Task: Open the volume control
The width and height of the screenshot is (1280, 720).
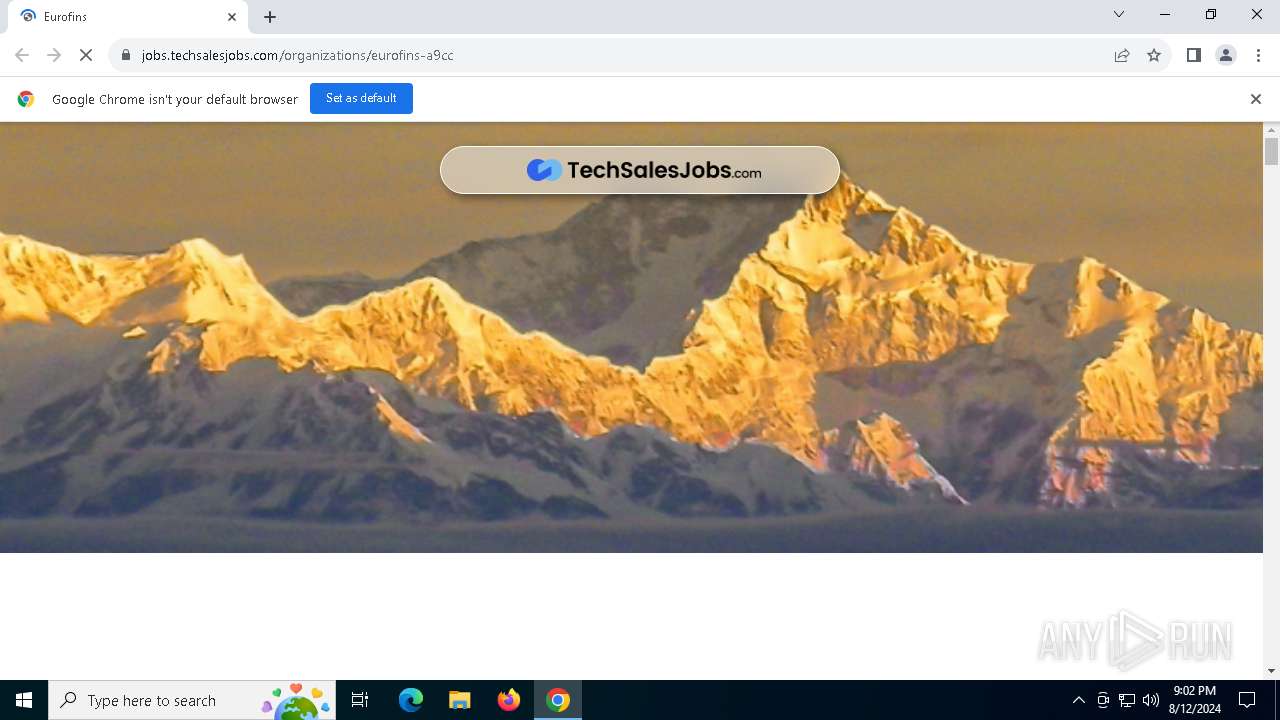Action: 1151,700
